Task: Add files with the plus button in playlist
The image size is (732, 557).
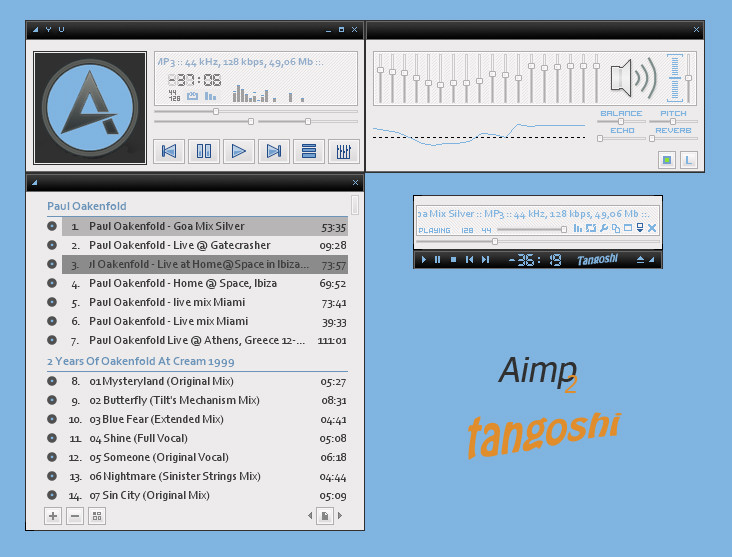Action: click(x=53, y=516)
